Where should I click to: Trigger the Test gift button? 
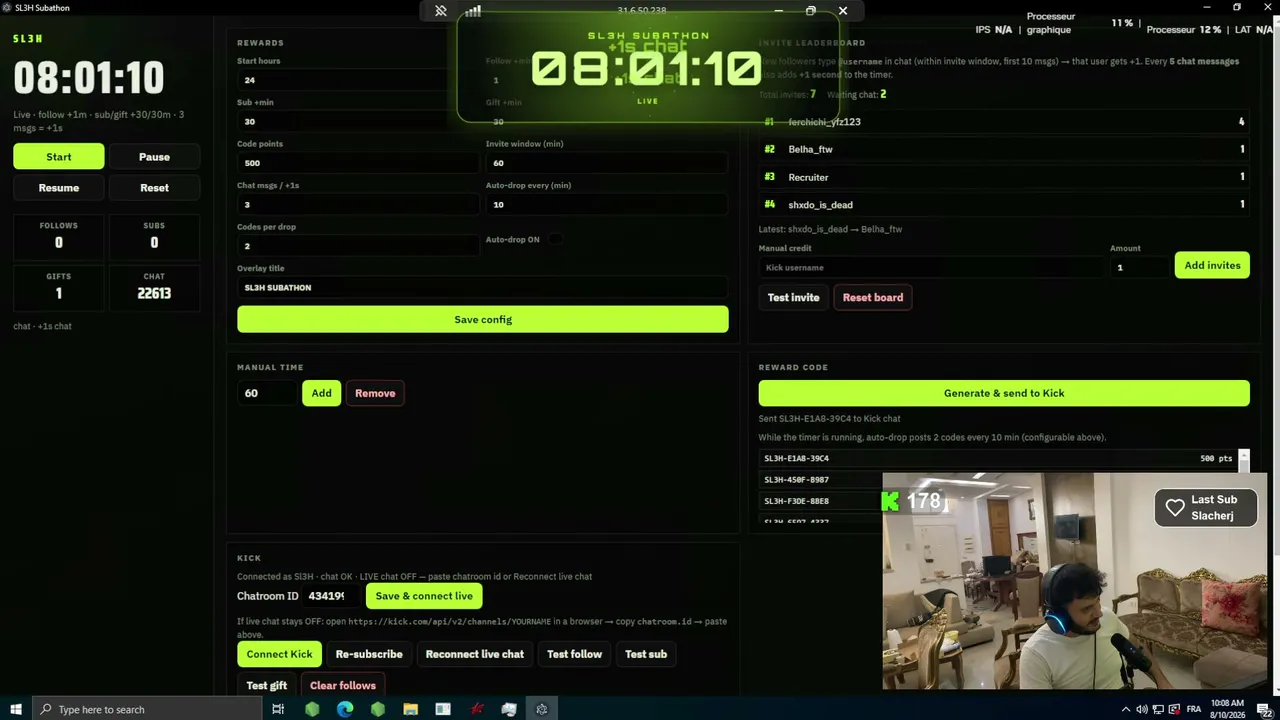tap(266, 685)
